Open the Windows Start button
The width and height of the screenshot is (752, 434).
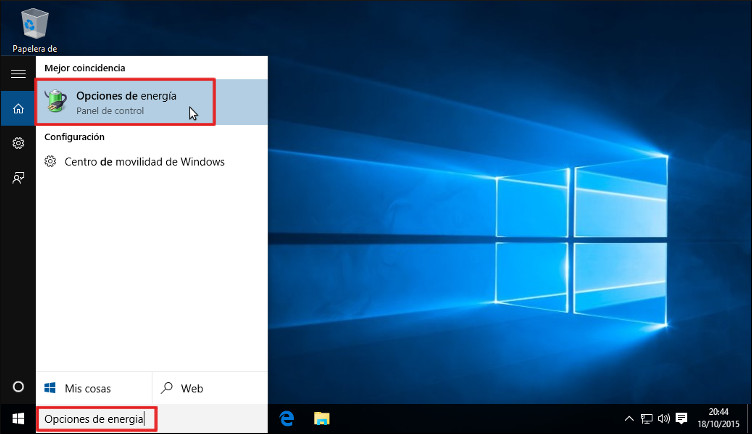[17, 419]
